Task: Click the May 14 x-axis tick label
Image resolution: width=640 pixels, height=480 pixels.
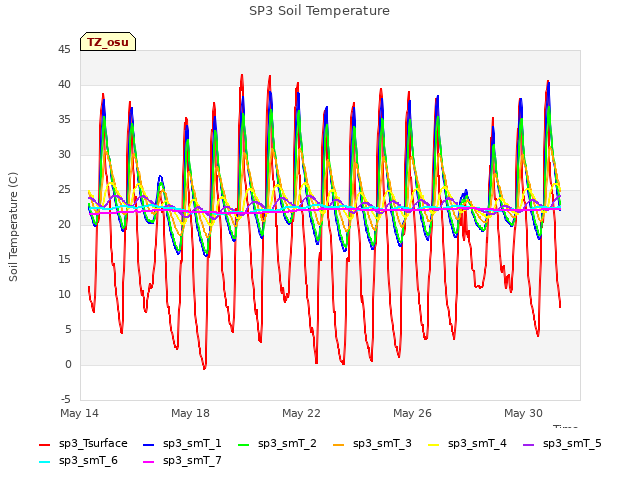Action: point(80,413)
